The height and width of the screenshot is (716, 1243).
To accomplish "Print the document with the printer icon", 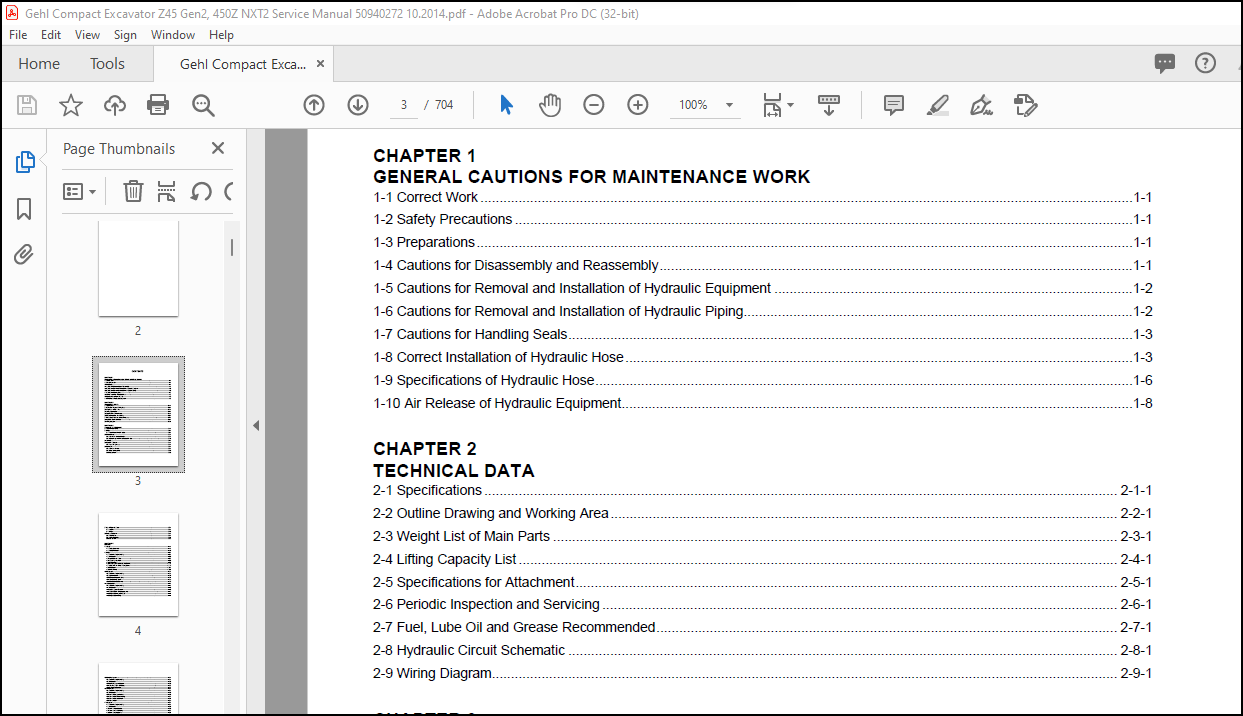I will pyautogui.click(x=158, y=105).
